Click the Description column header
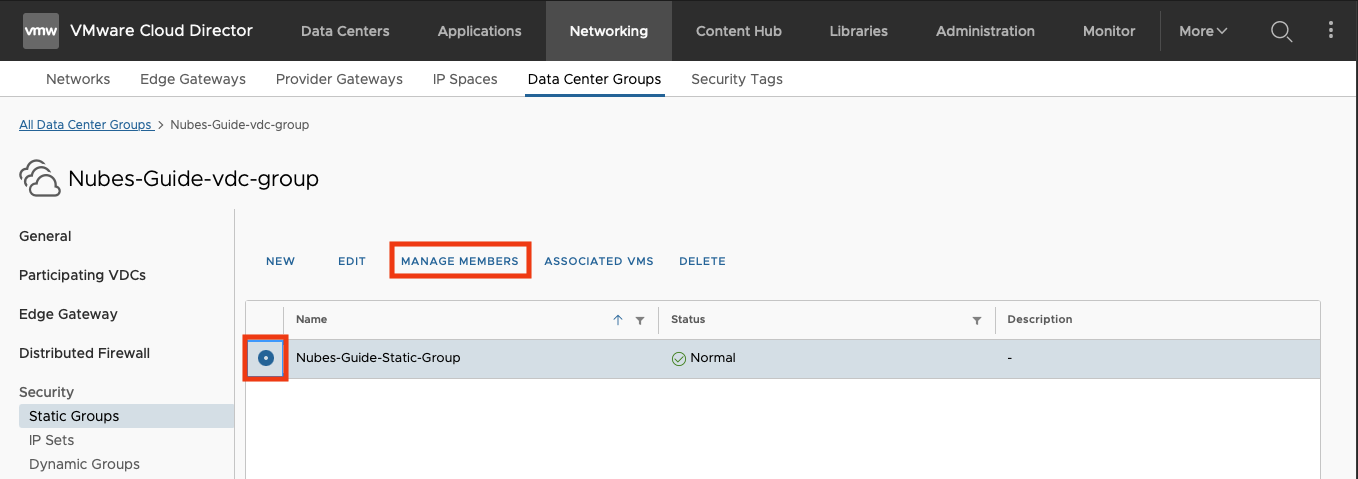 coord(1040,320)
